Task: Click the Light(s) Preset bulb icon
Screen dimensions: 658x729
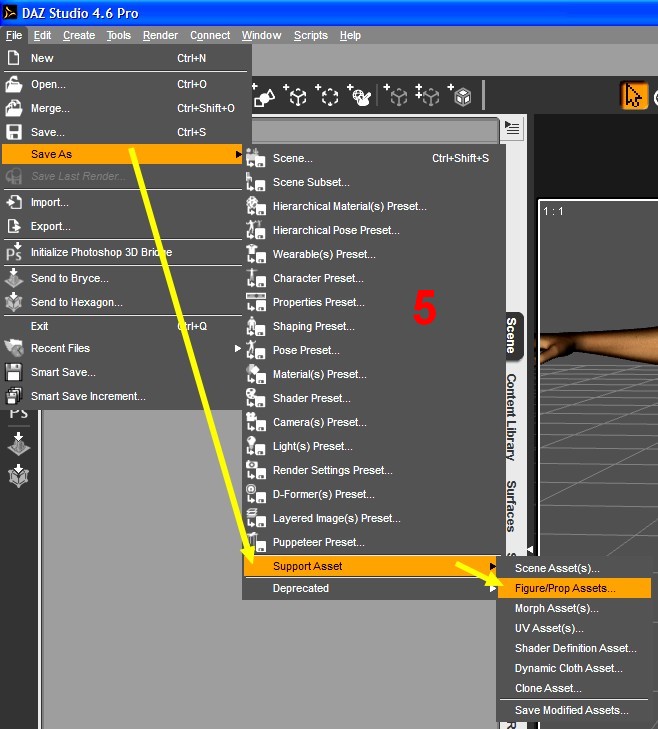Action: (256, 446)
